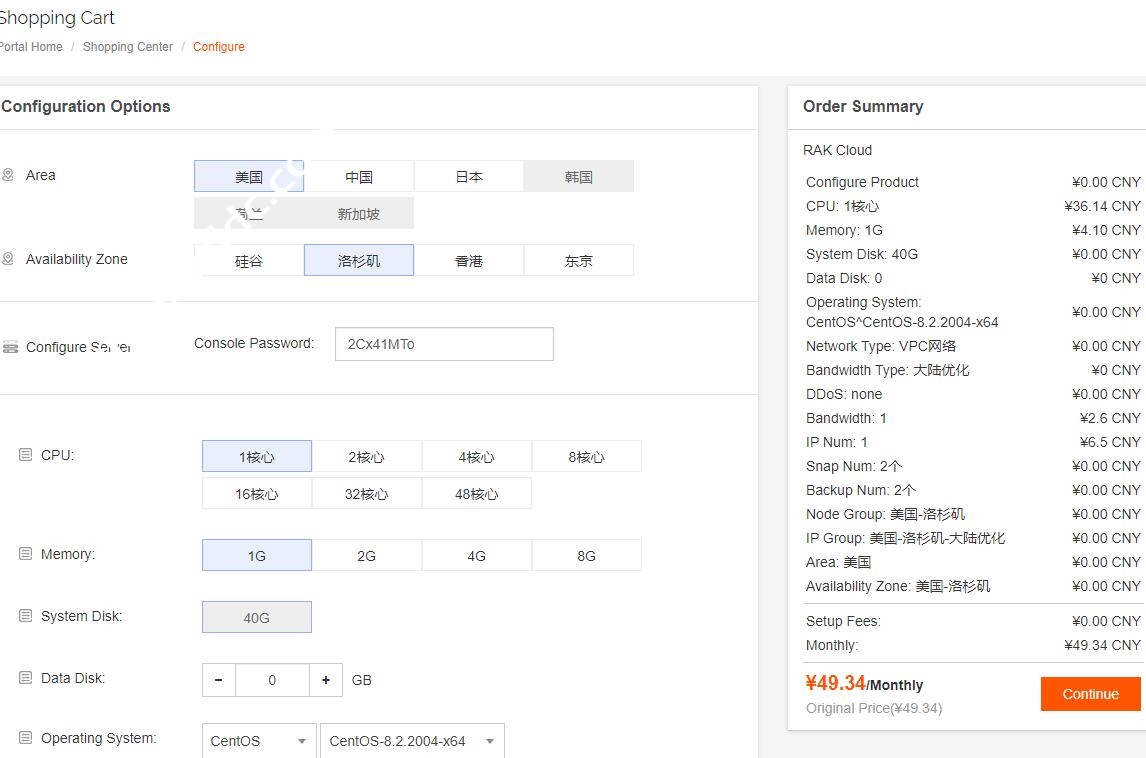This screenshot has height=758, width=1146.
Task: Open Shopping Center breadcrumb link
Action: click(x=128, y=47)
